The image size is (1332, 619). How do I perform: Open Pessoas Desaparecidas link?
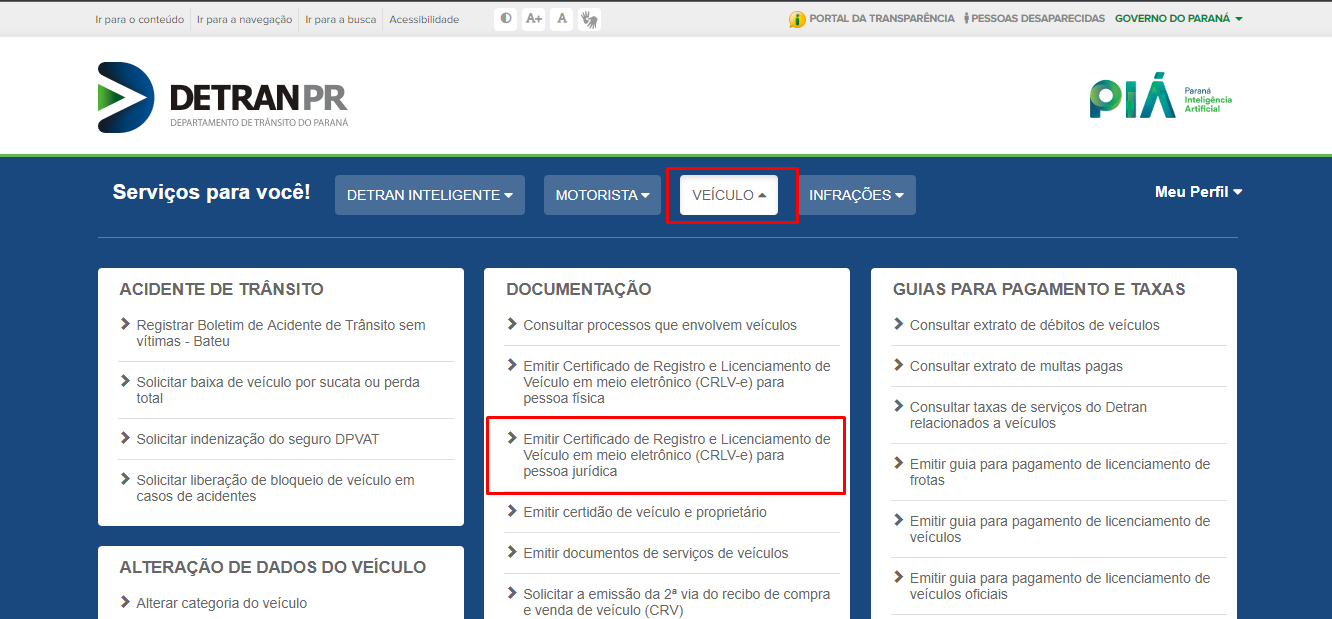(x=1039, y=19)
